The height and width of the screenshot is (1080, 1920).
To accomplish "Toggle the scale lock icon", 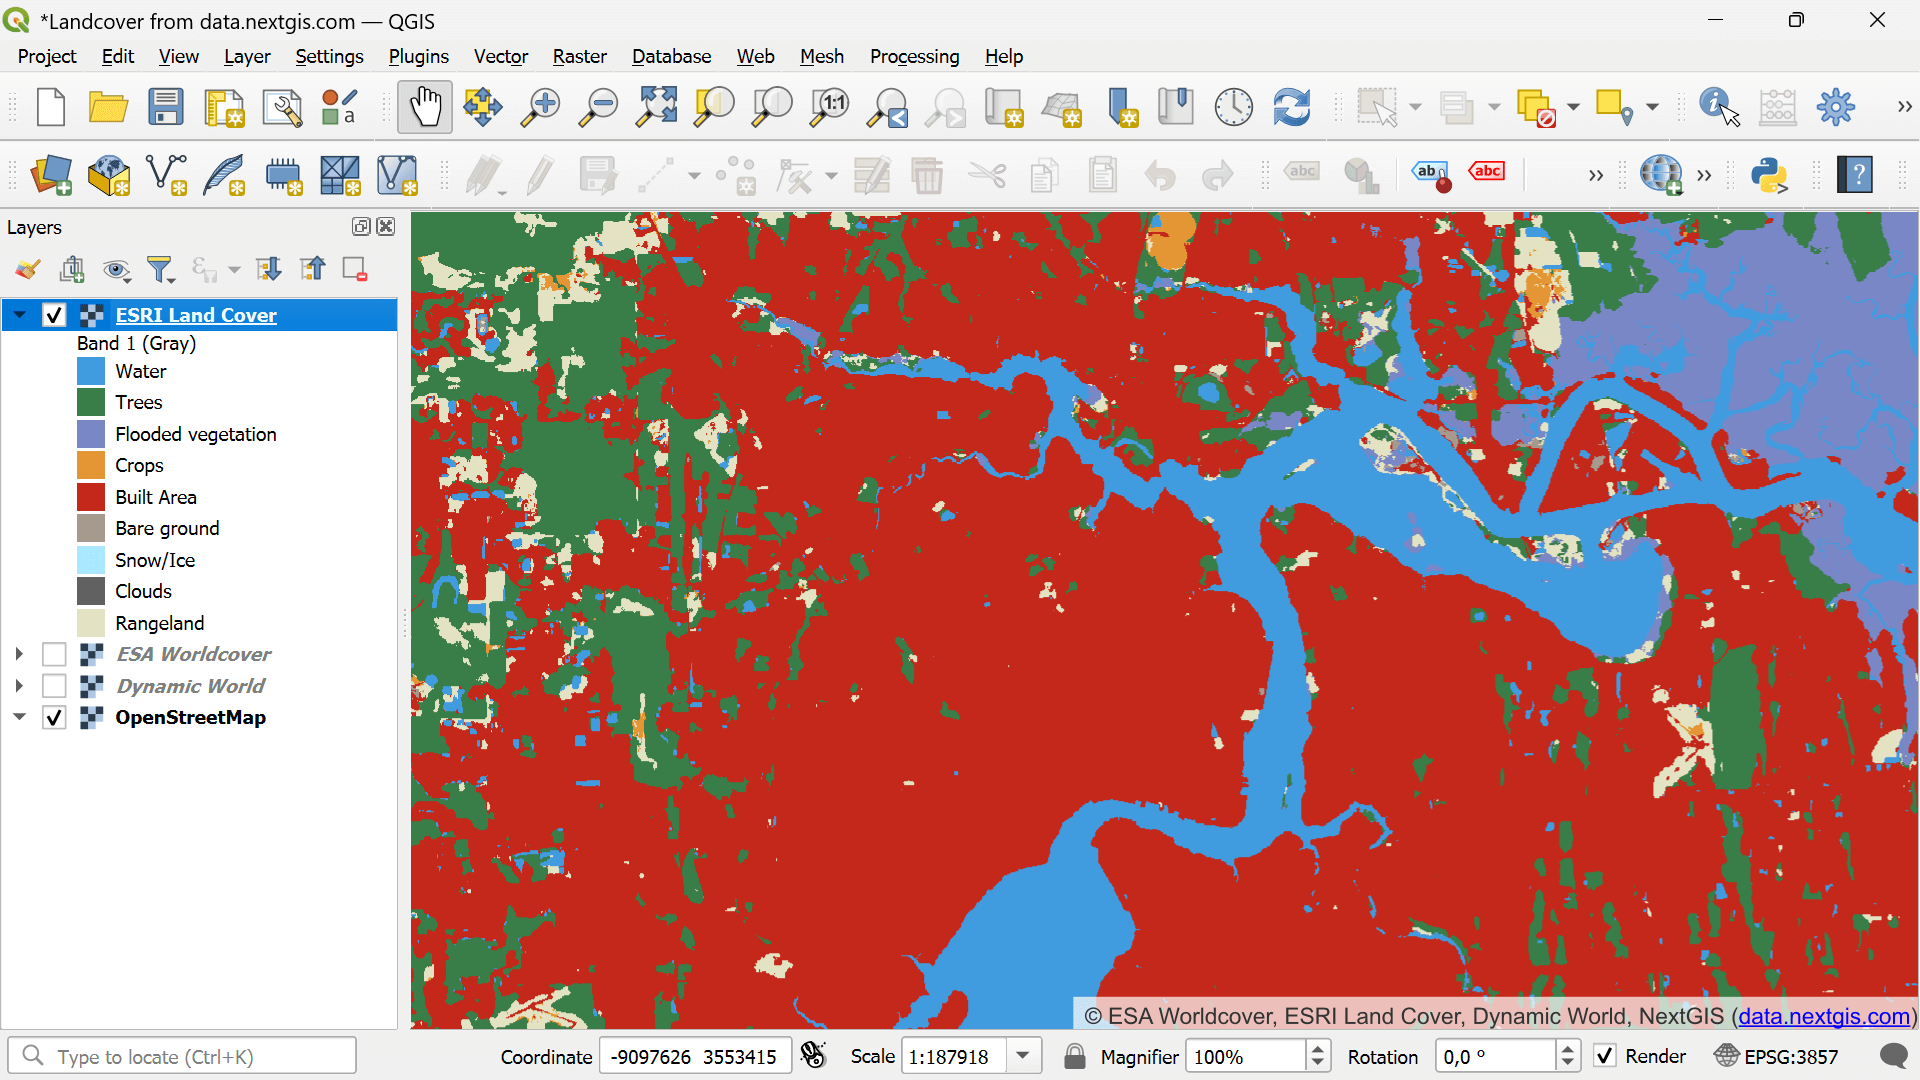I will point(1075,1056).
